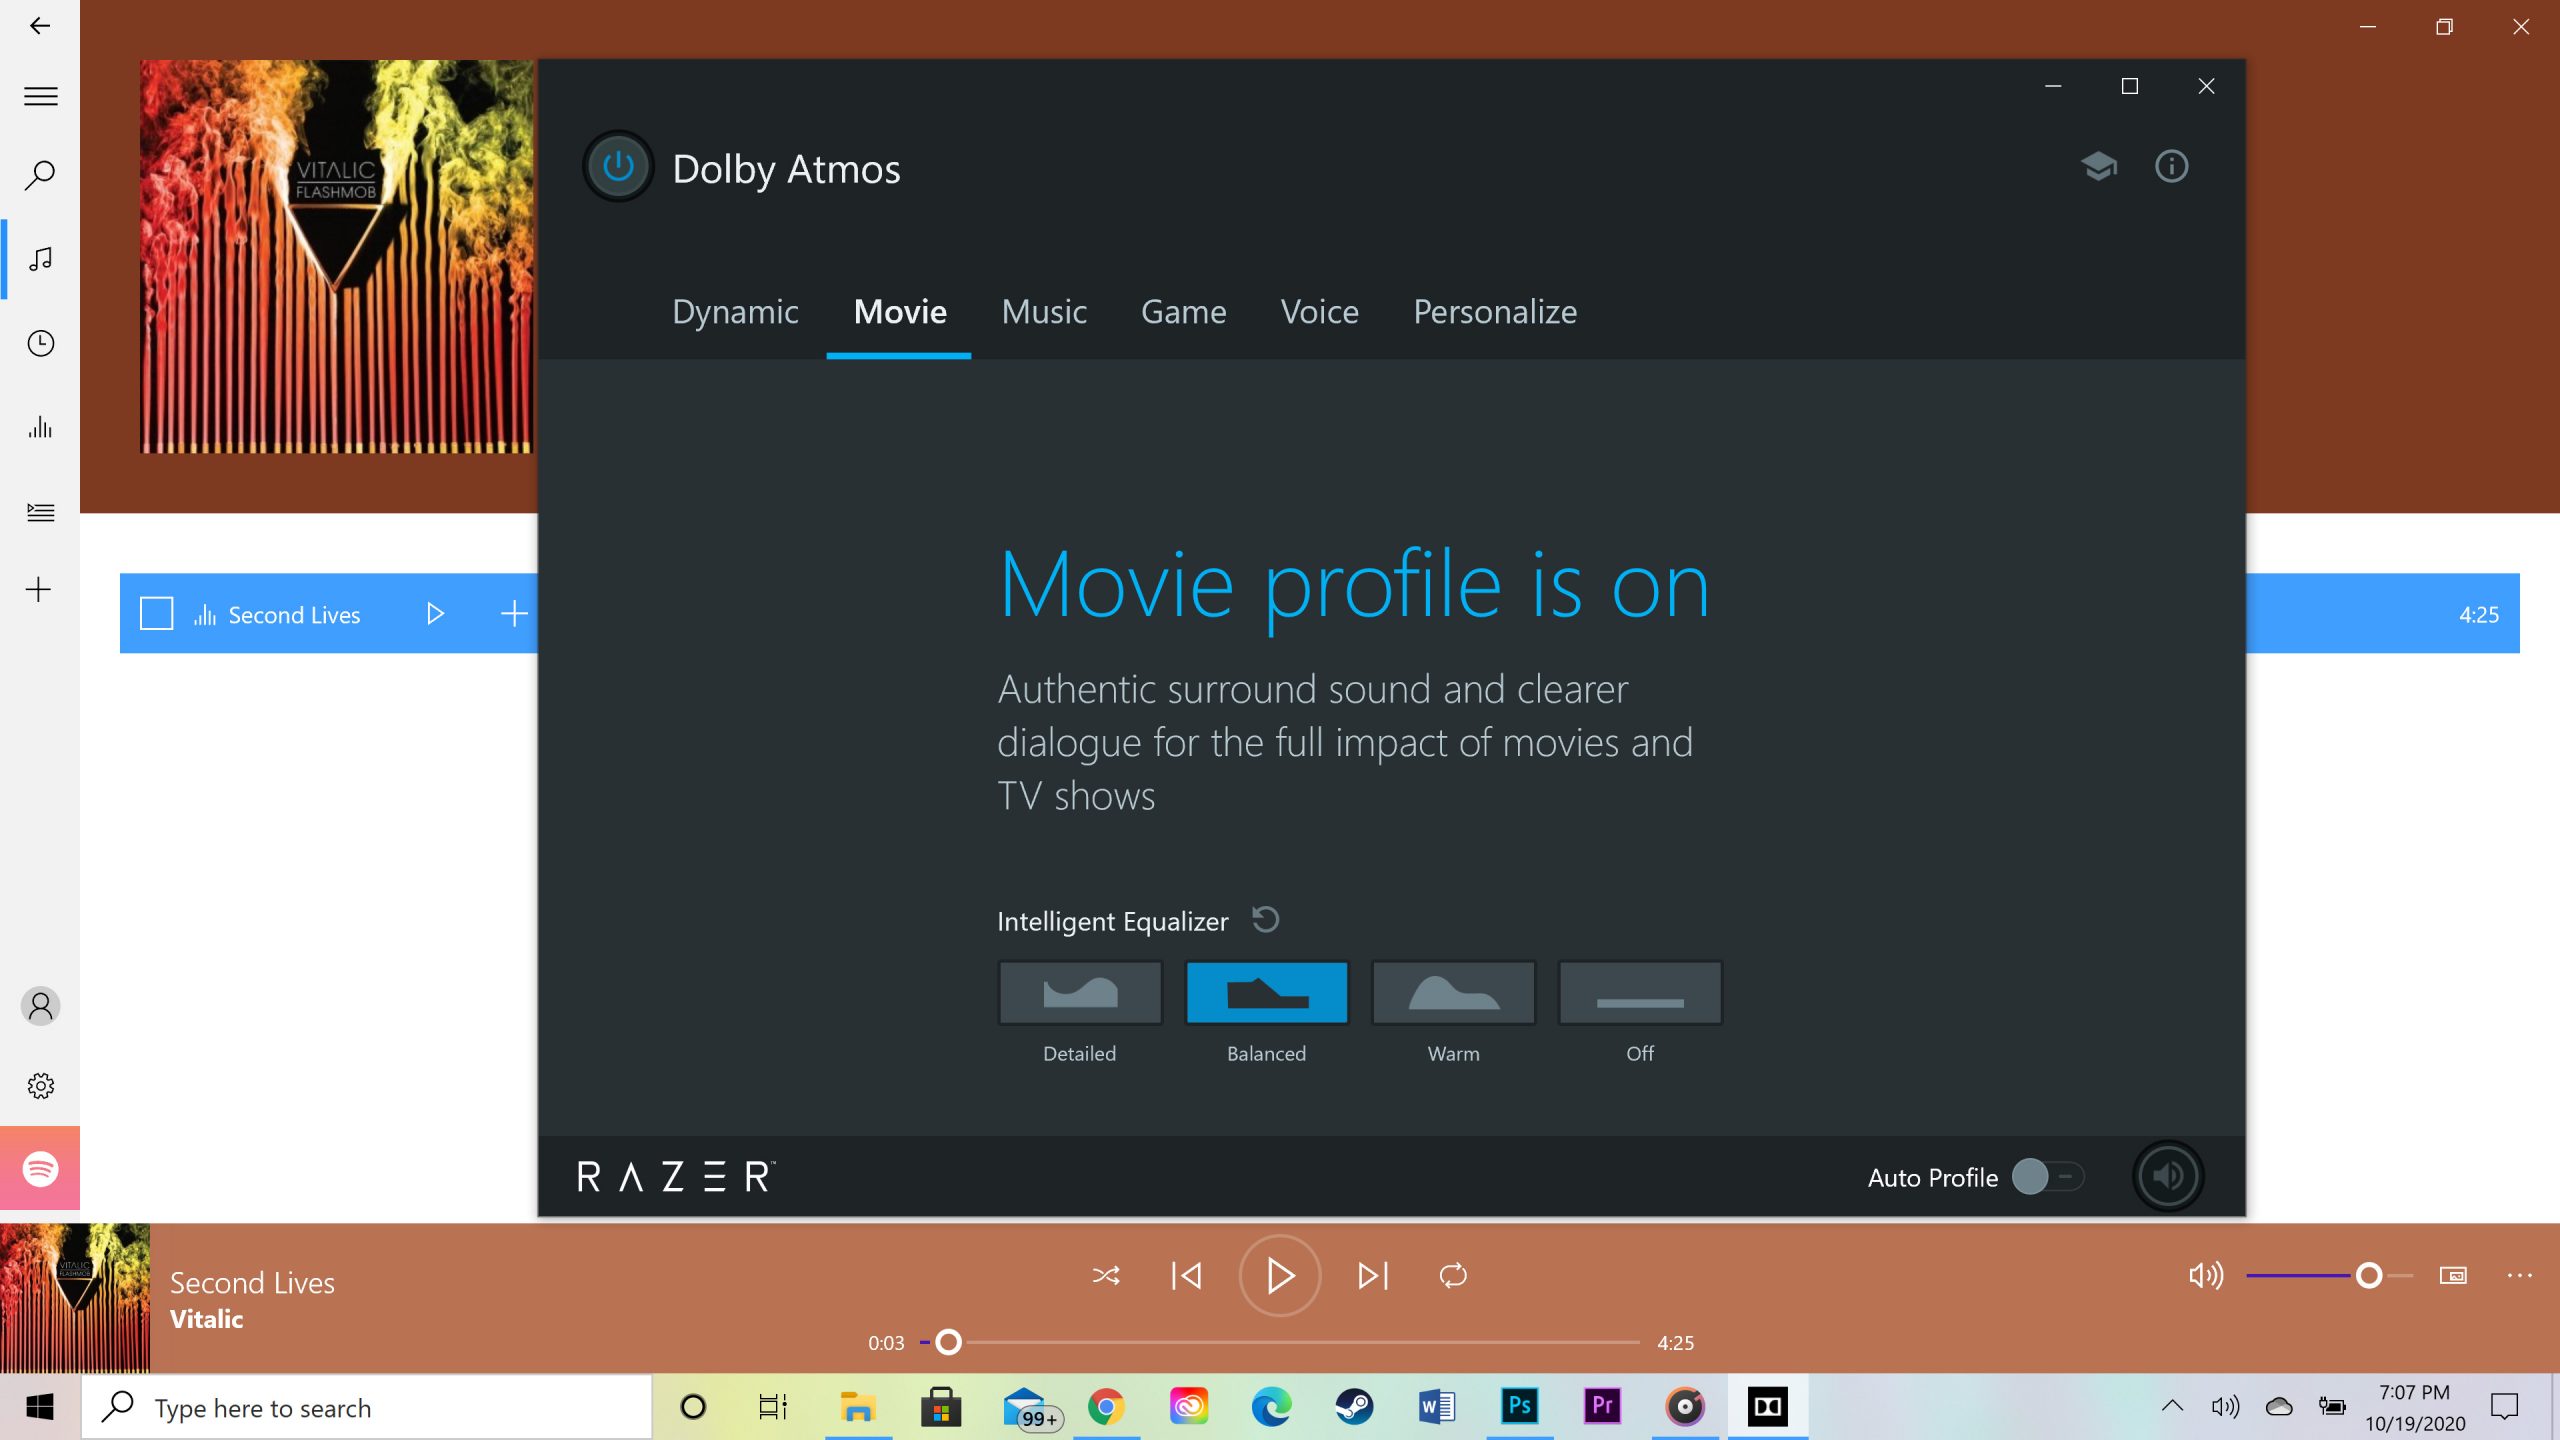Viewport: 2560px width, 1440px height.
Task: Click now playing thumbnail in player bar
Action: pyautogui.click(x=75, y=1298)
